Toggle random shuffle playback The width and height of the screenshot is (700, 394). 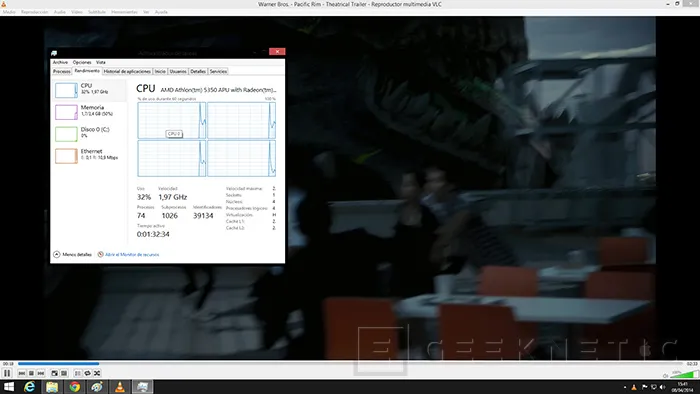[x=97, y=373]
